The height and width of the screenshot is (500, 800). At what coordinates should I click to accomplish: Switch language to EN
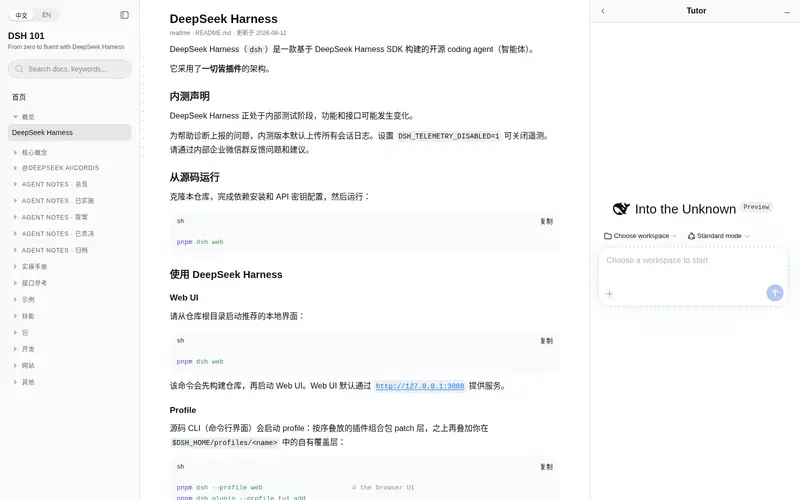(x=46, y=15)
